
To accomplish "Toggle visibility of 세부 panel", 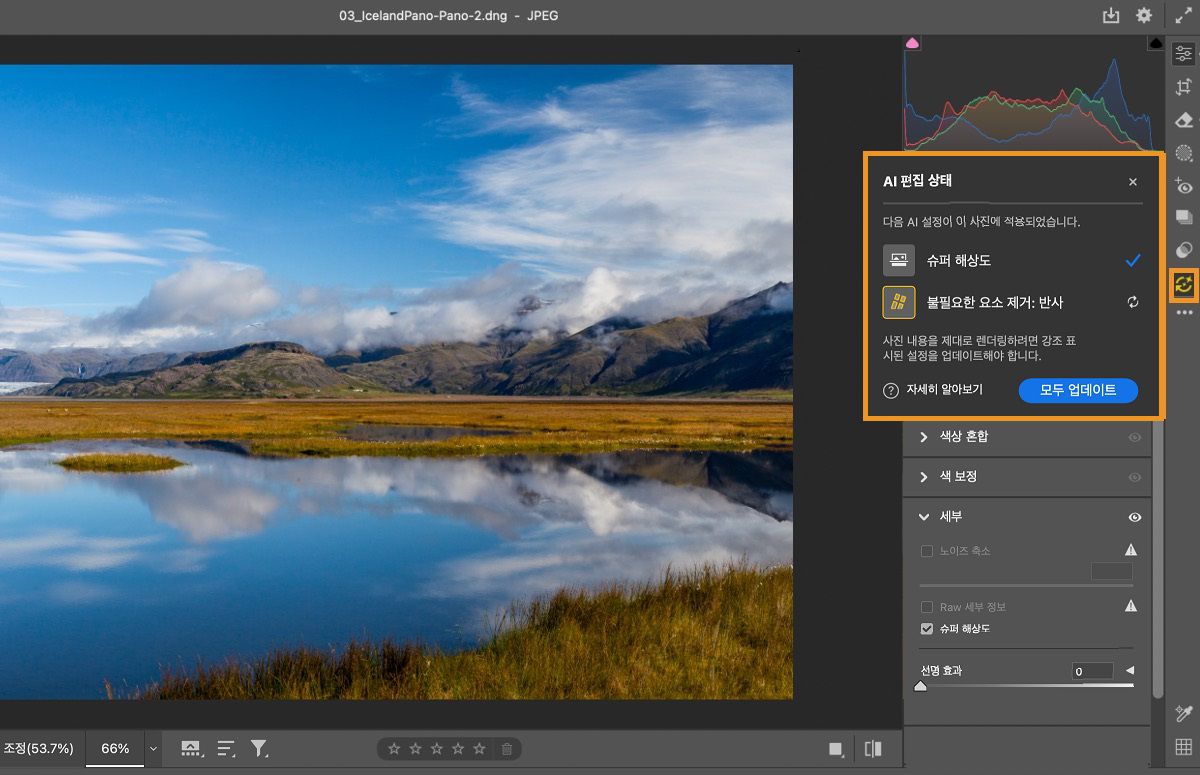I will [x=1135, y=517].
